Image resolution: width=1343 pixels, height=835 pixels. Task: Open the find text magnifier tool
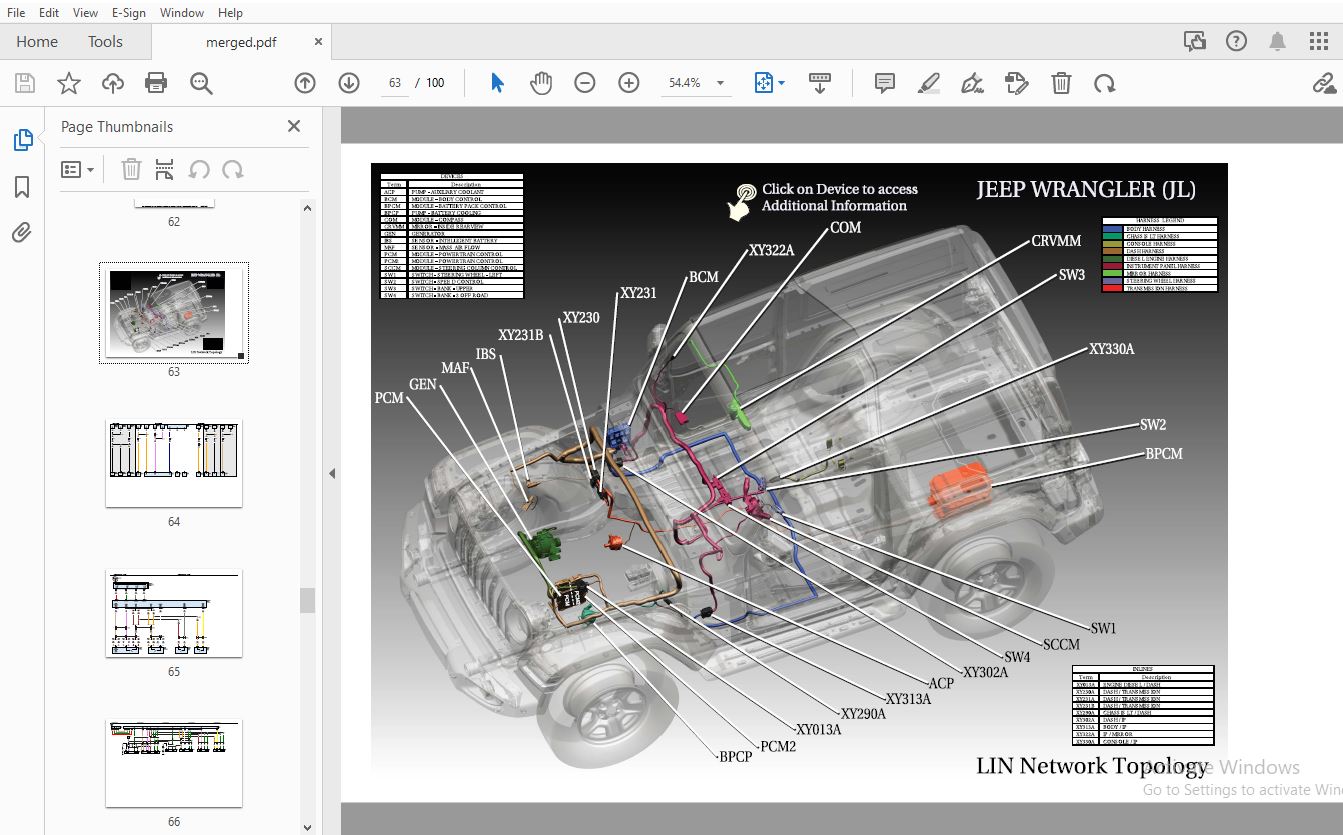pyautogui.click(x=201, y=83)
